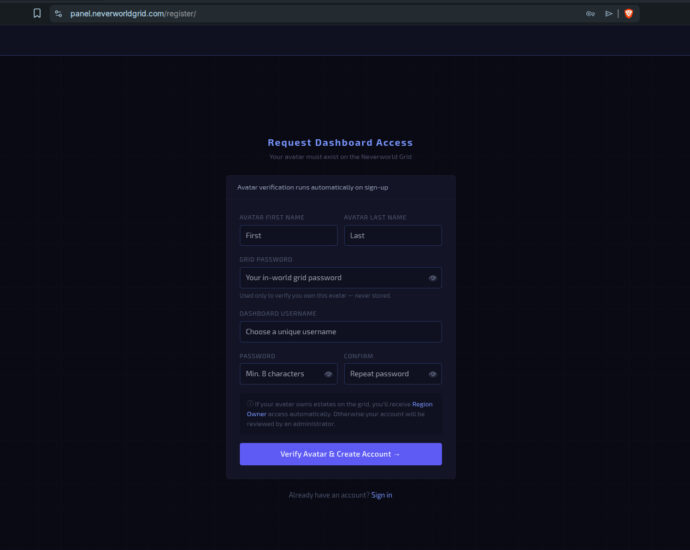Toggle visibility of the Password field
Screen dimensions: 690x550
(x=328, y=374)
